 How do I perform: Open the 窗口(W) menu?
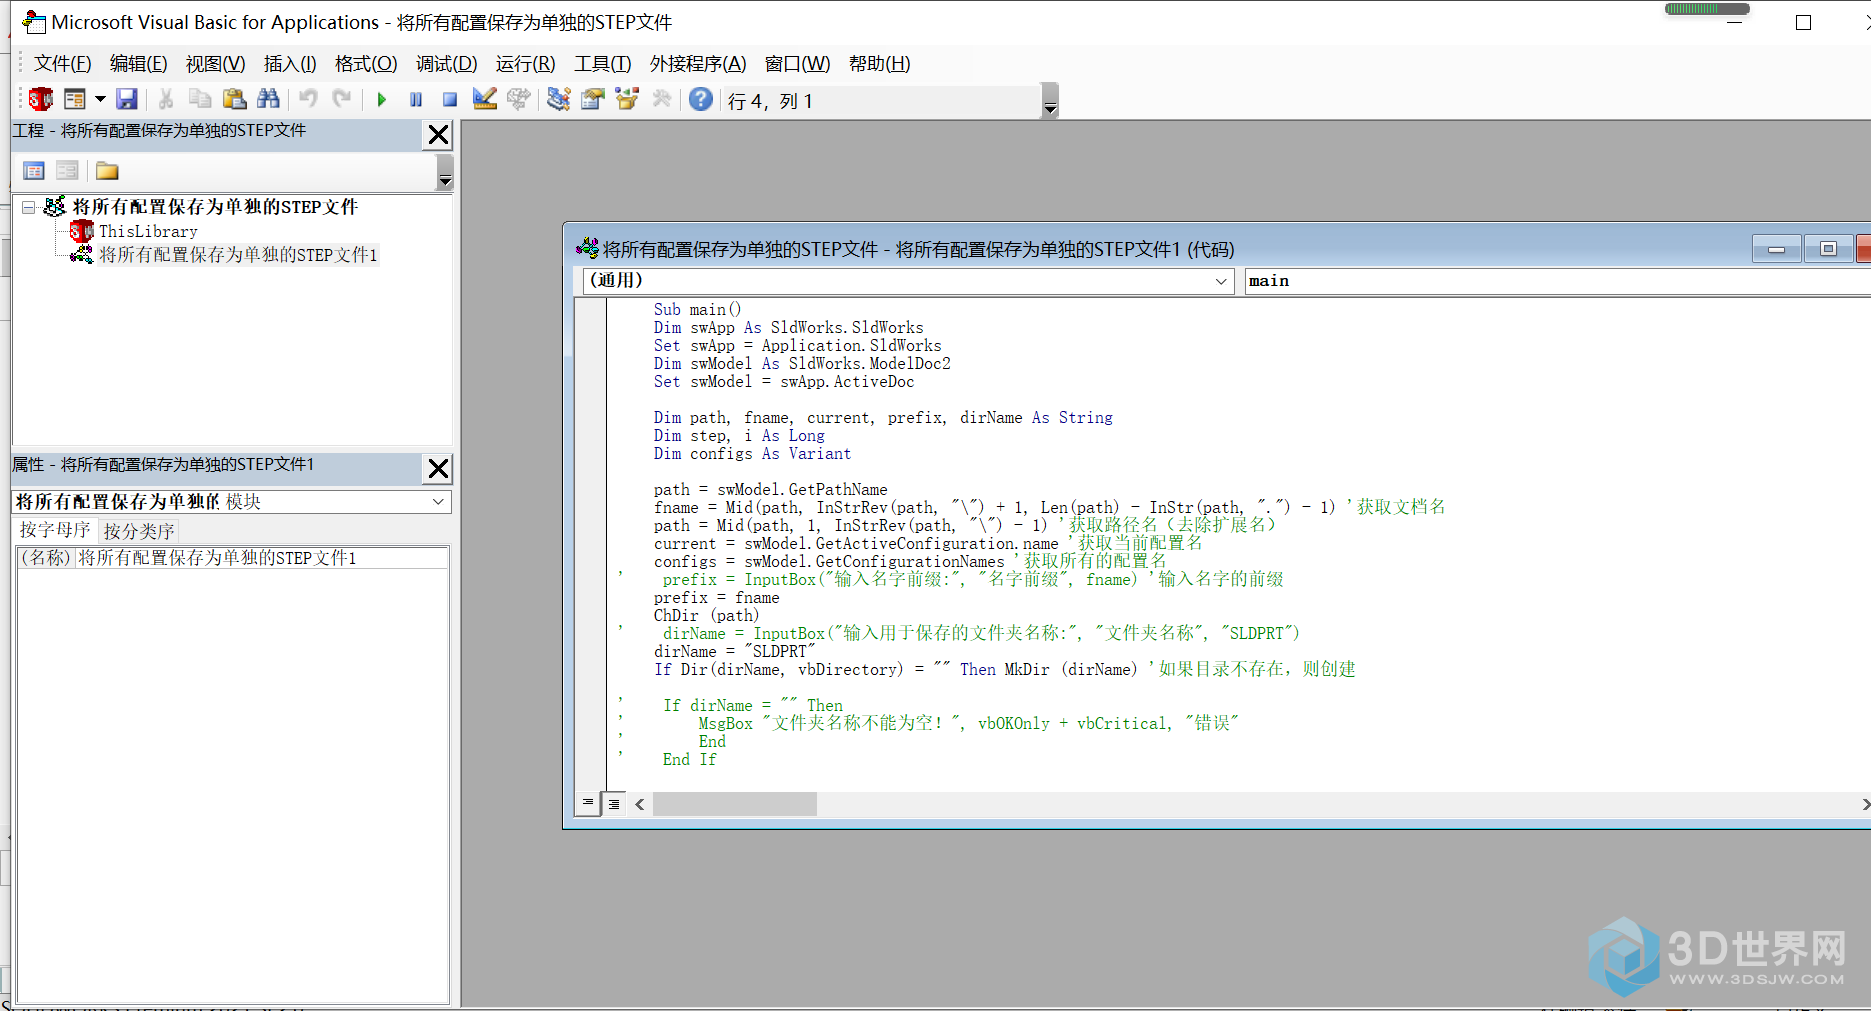point(797,64)
